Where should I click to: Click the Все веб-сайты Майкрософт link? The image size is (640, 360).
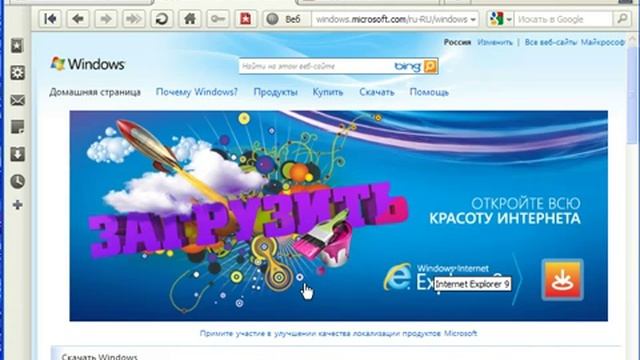click(574, 42)
